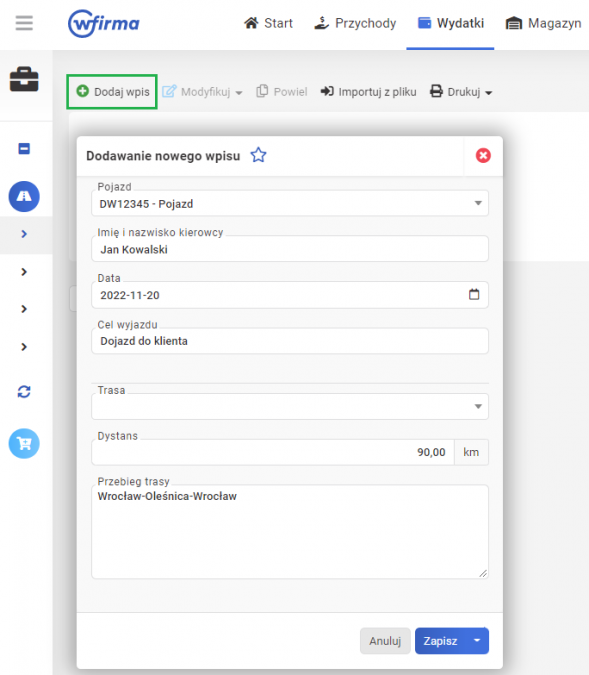This screenshot has width=589, height=675.
Task: Switch to the Wydatki tab
Action: 451,23
